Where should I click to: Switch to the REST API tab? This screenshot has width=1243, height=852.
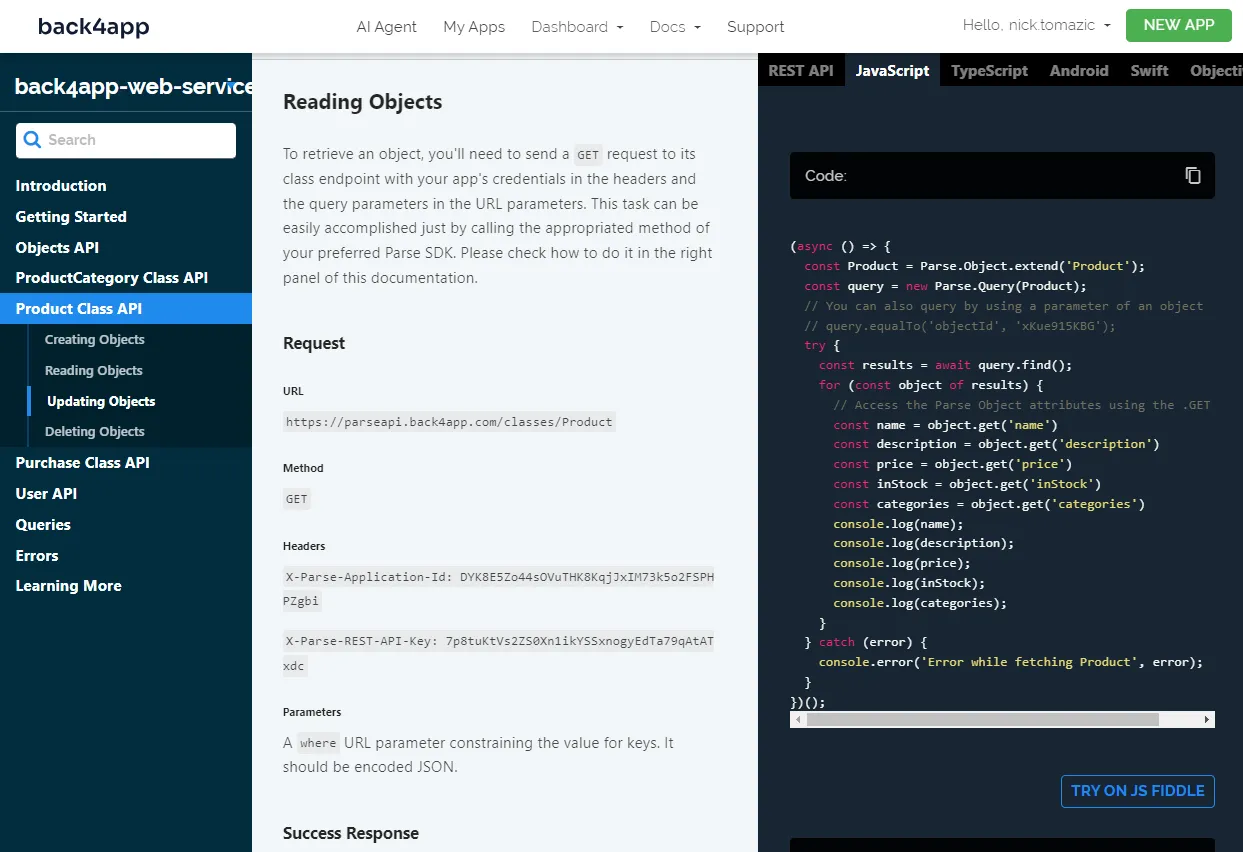[800, 70]
